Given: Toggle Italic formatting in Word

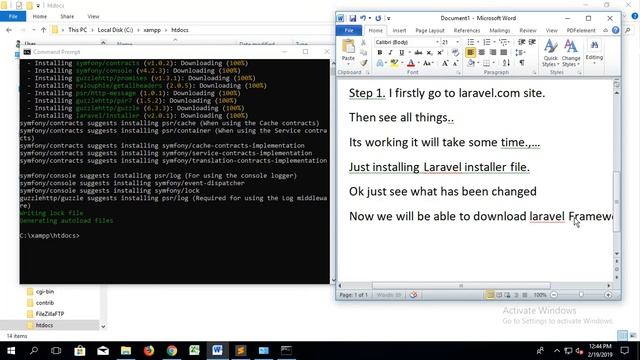Looking at the screenshot, I should click(x=390, y=53).
